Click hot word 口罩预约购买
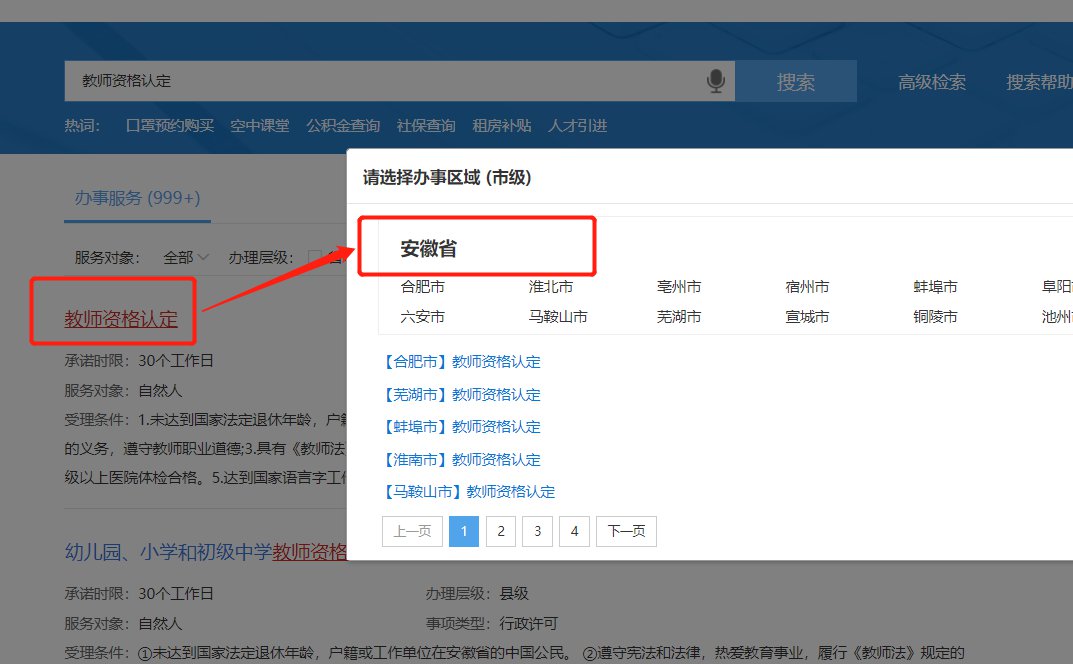The image size is (1073, 664). click(170, 126)
